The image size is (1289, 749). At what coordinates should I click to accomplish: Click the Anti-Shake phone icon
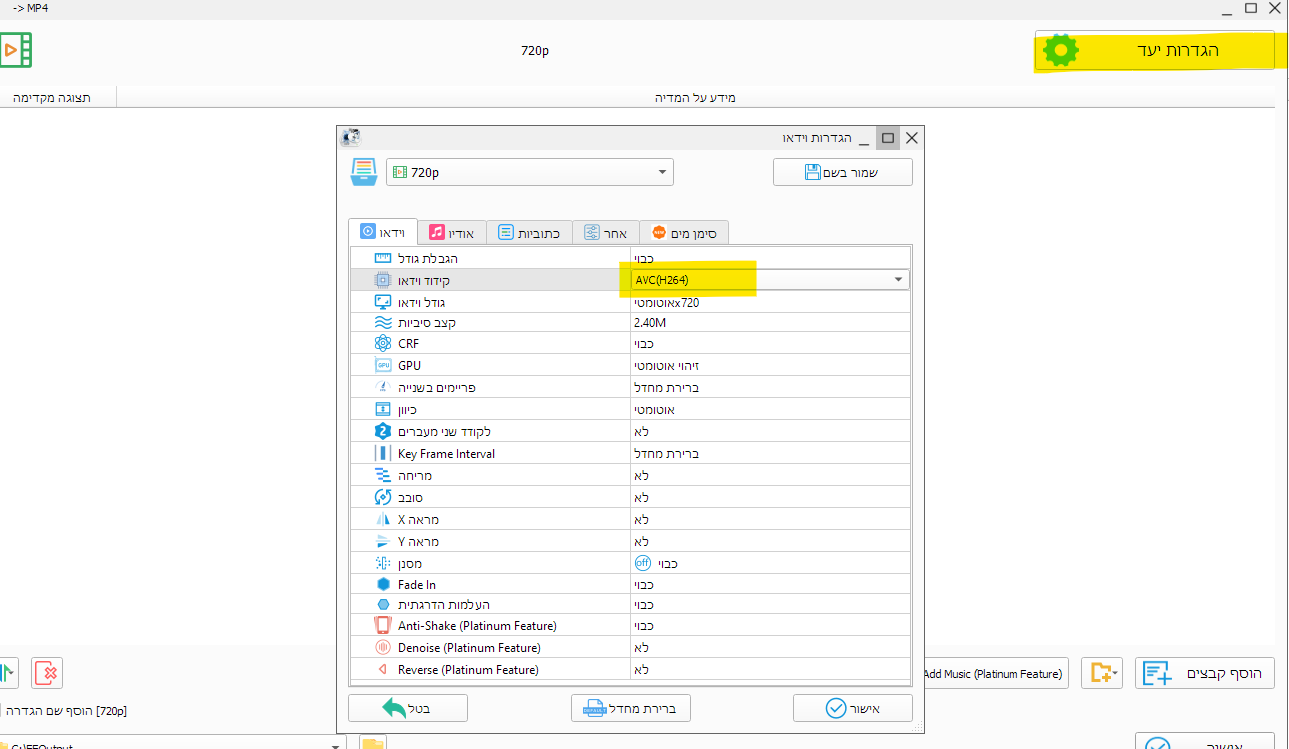(x=384, y=626)
